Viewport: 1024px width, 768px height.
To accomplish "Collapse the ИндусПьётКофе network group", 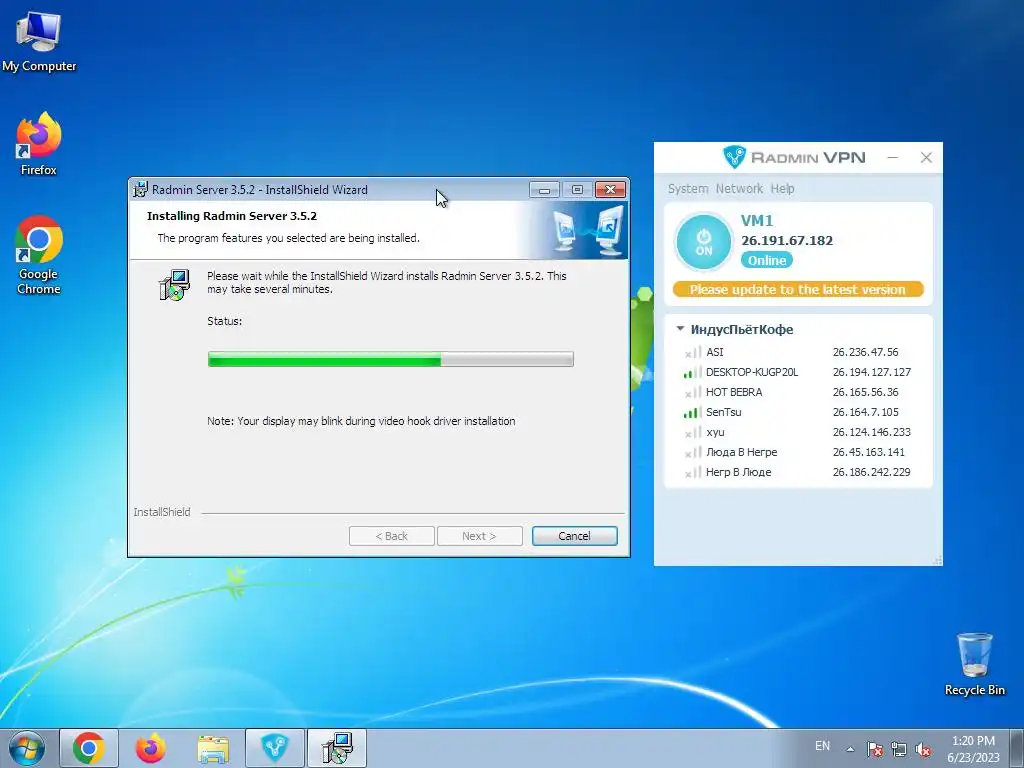I will point(680,329).
